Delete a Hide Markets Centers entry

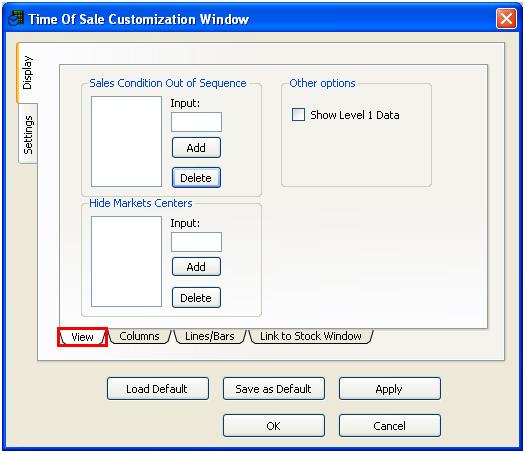click(197, 298)
